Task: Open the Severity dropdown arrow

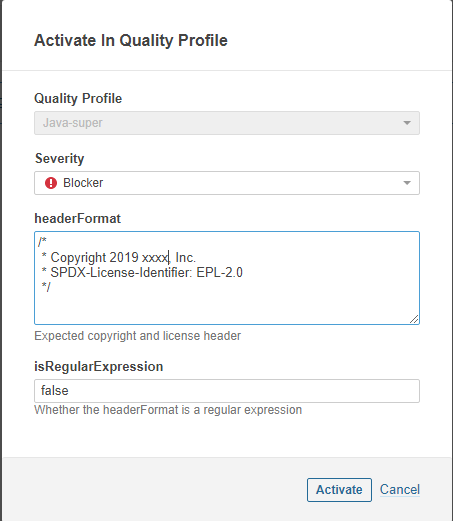Action: (407, 183)
